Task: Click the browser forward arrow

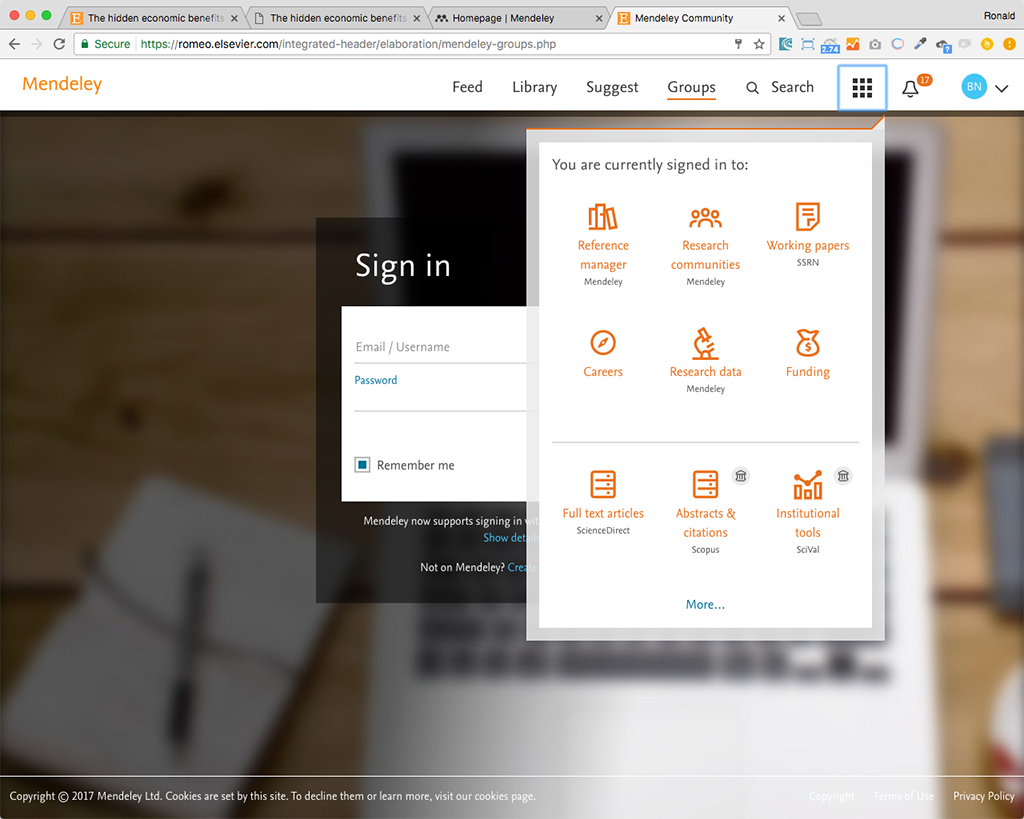Action: click(37, 44)
